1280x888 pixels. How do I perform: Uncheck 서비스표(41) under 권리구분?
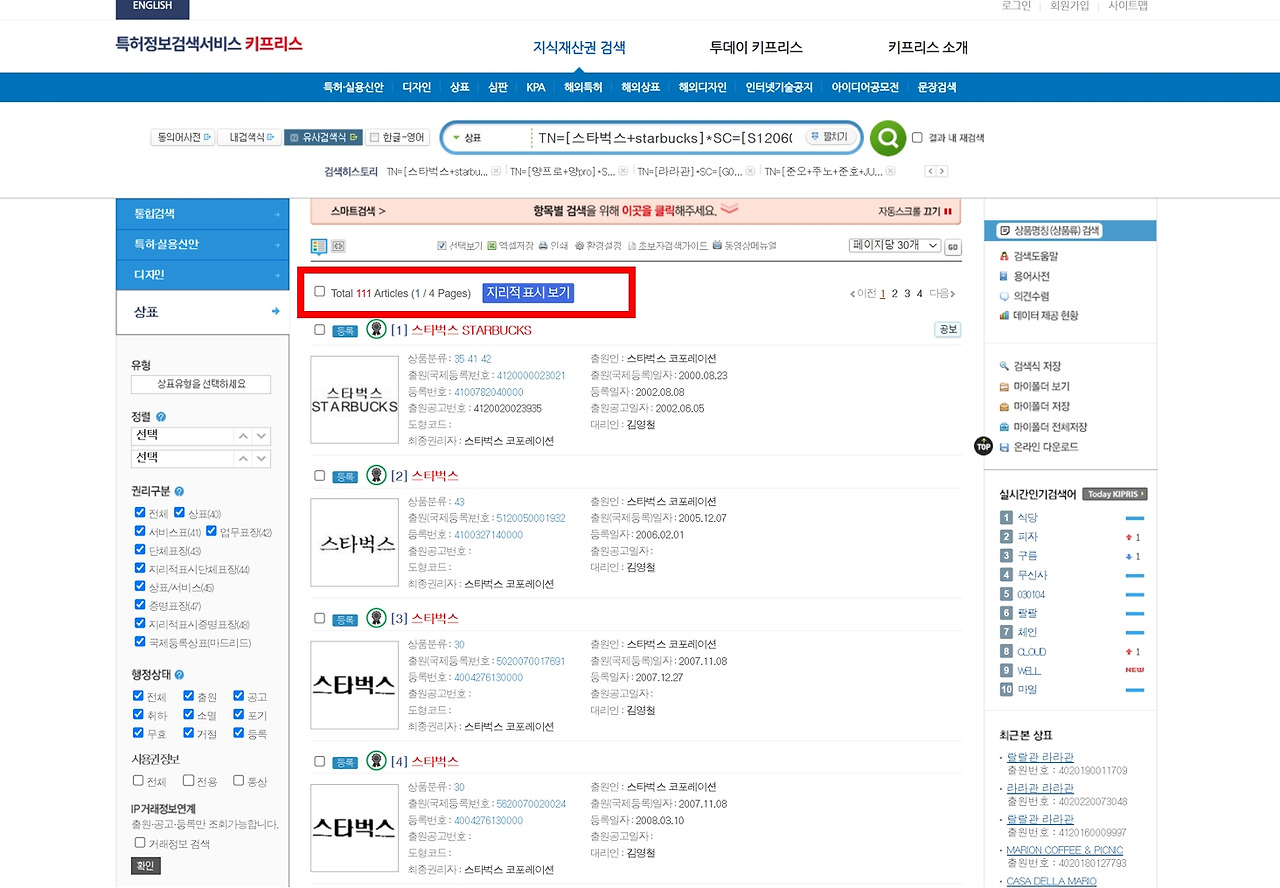click(x=140, y=531)
